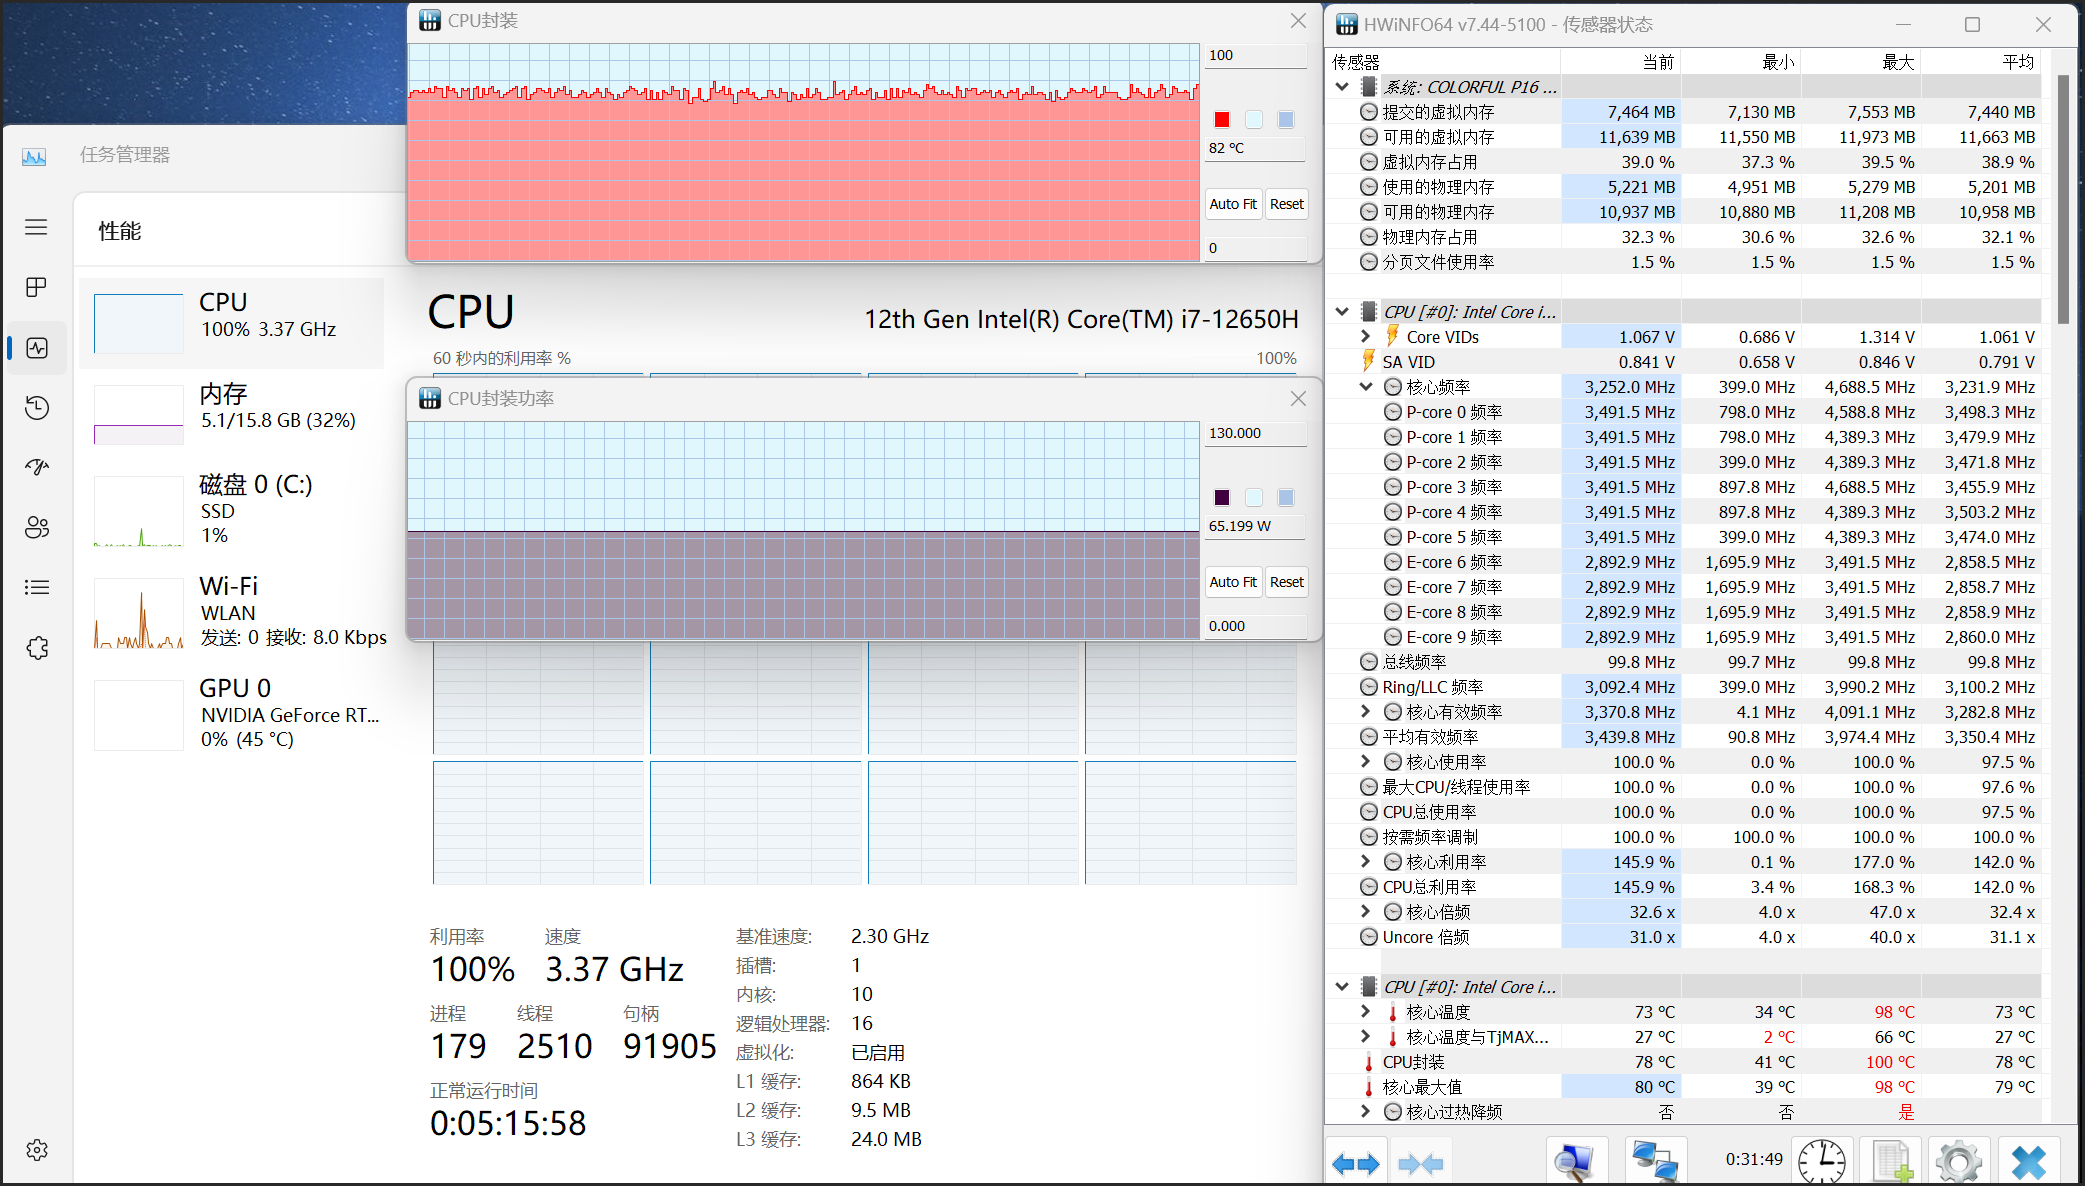Click the clock reset timer icon
Screen dimensions: 2085x1186
[1822, 1162]
